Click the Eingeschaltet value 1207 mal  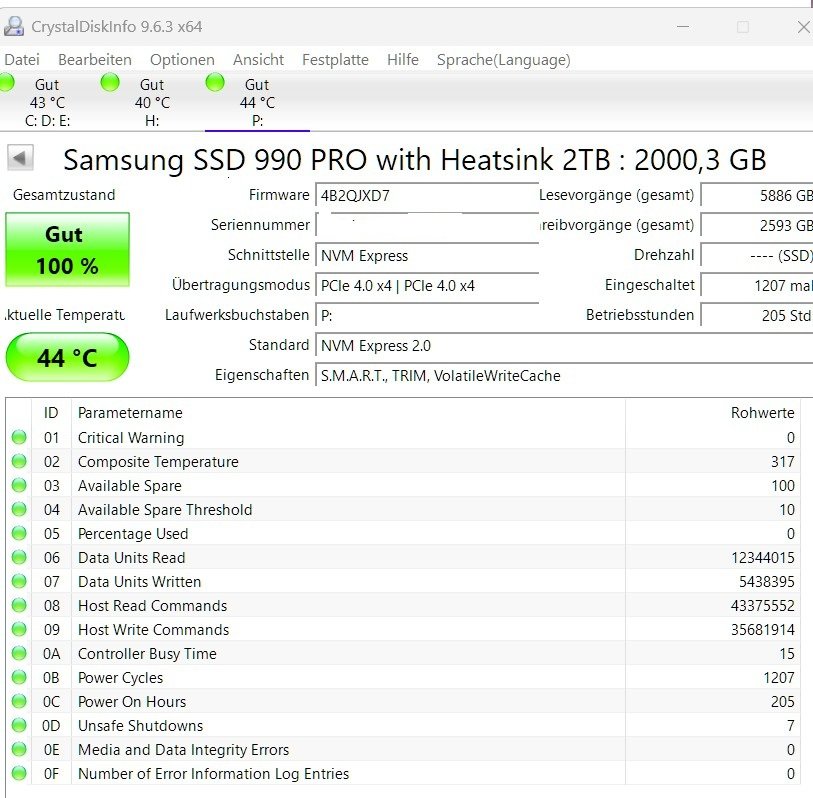tap(757, 286)
